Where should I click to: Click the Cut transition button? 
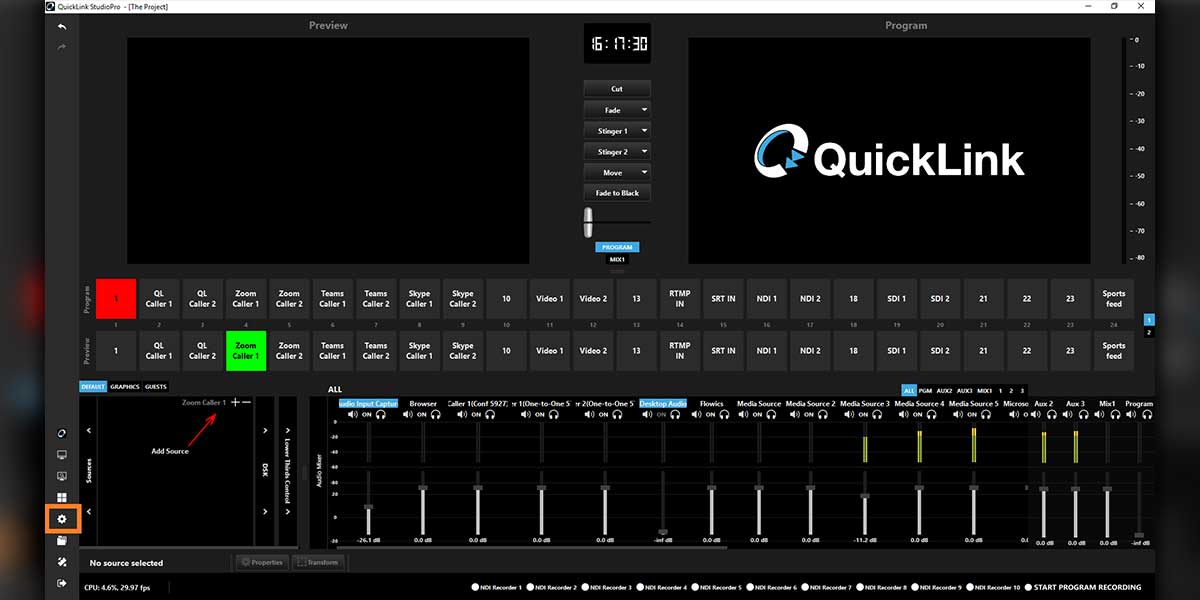pyautogui.click(x=617, y=89)
